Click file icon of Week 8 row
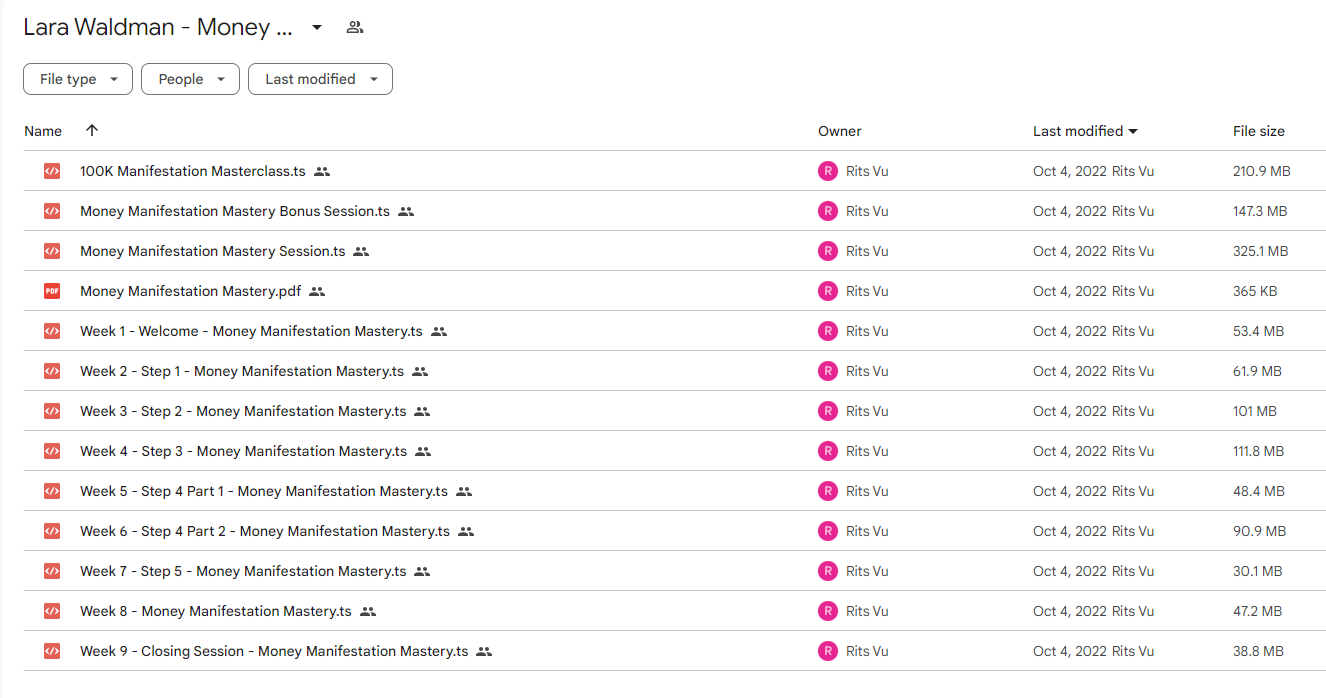This screenshot has height=698, width=1326. pos(52,611)
